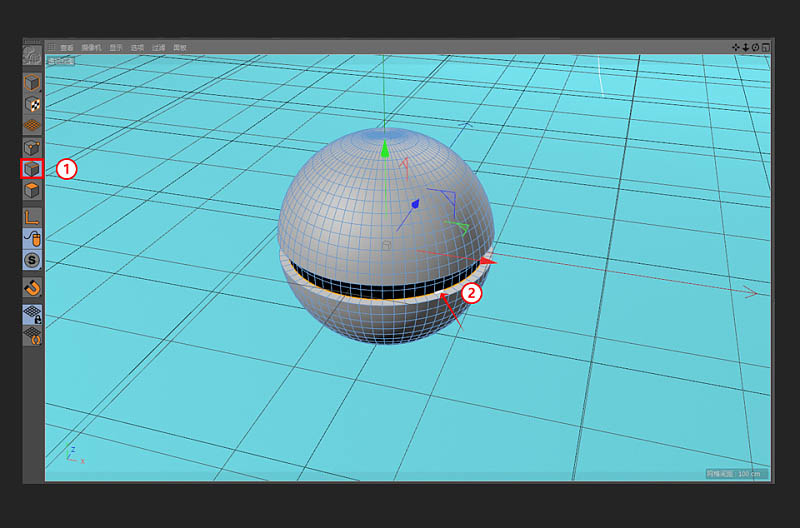Click the Enable Axis L-shaped icon
Image resolution: width=800 pixels, height=528 pixels.
pos(32,216)
